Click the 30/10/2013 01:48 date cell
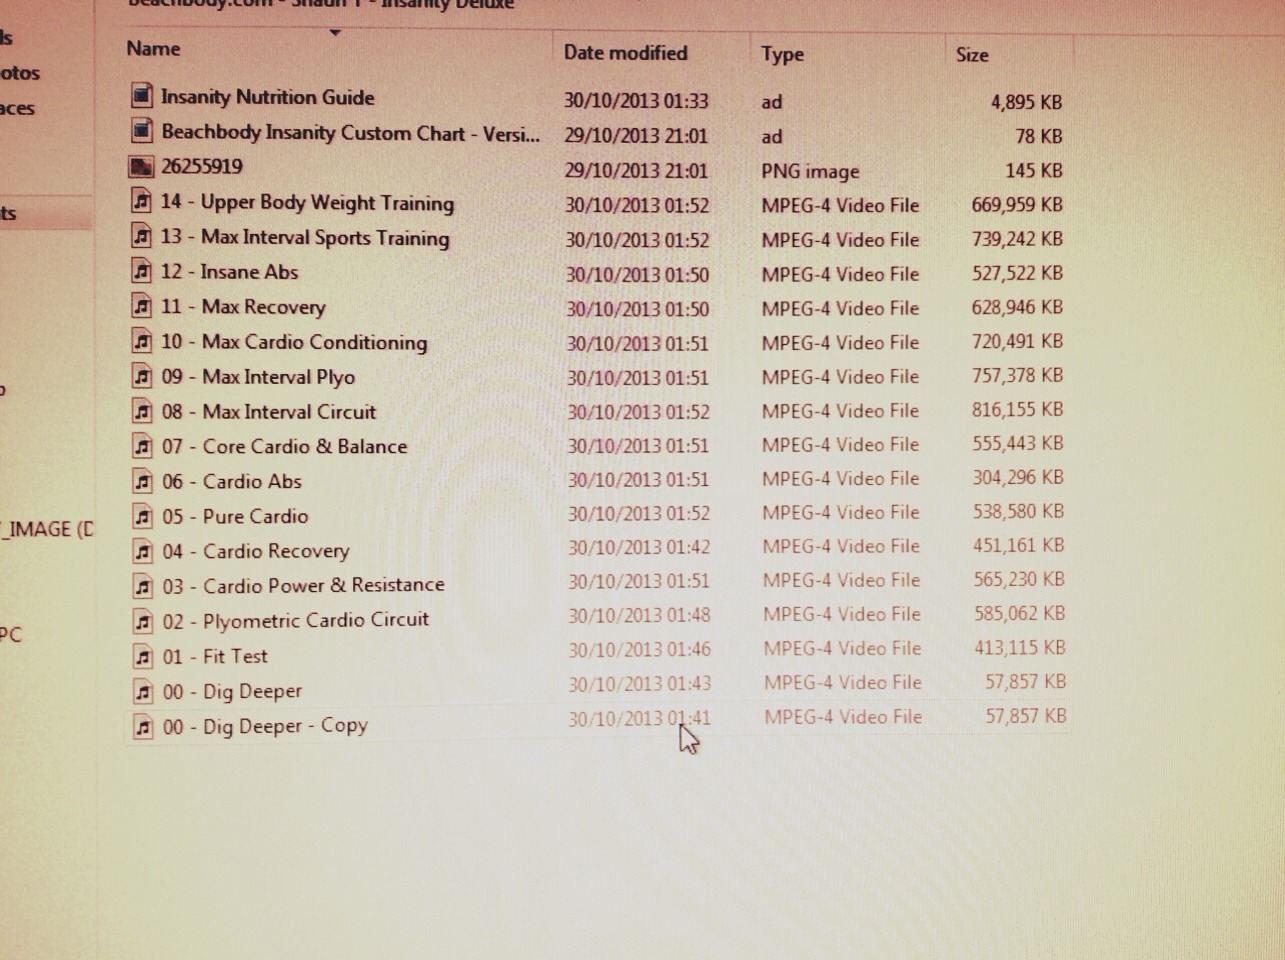This screenshot has width=1285, height=960. coord(639,615)
